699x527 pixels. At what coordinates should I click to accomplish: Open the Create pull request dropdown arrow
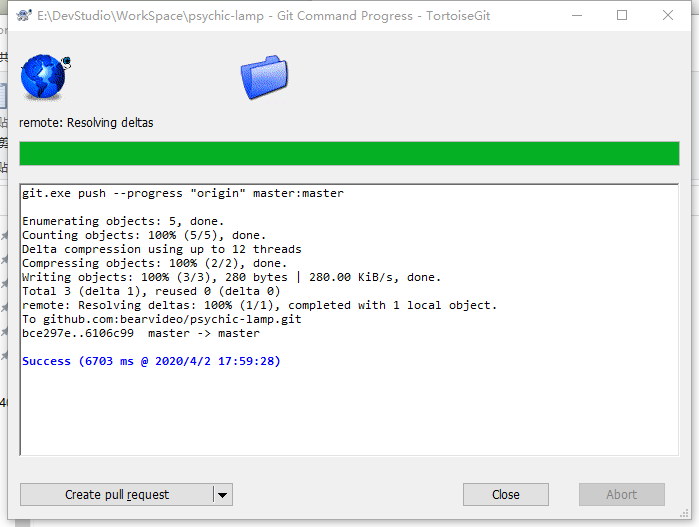coord(222,494)
